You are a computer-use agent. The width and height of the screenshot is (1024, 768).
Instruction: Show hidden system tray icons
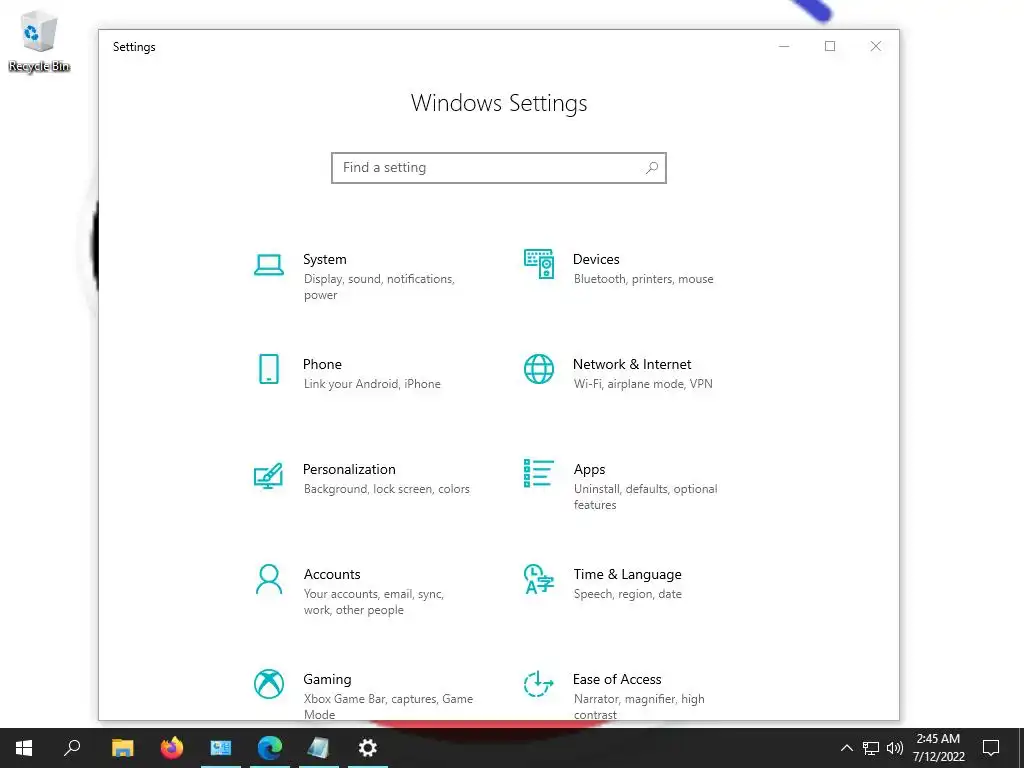tap(846, 748)
